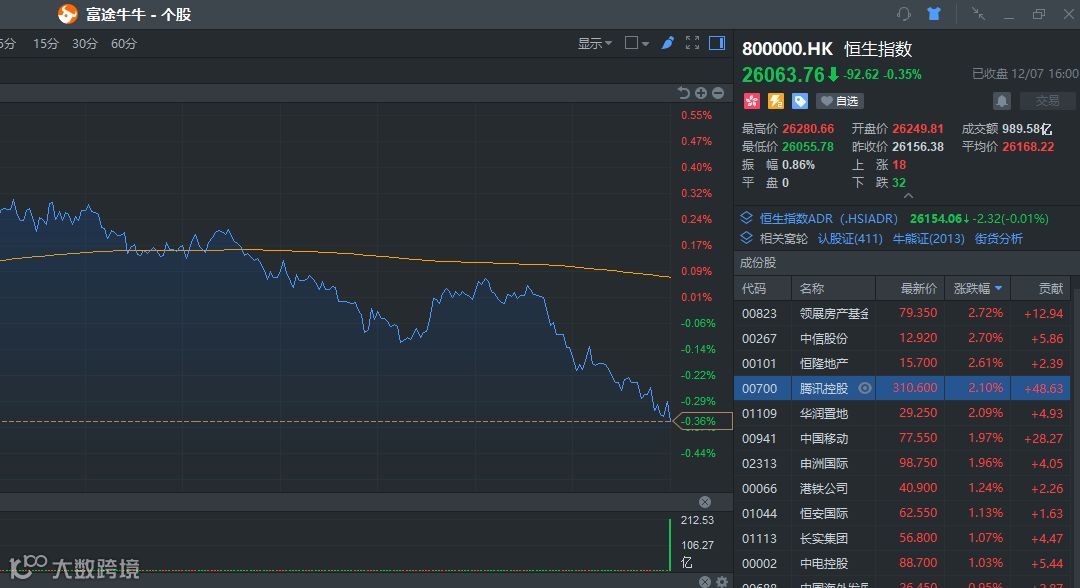Set a price alert with bell icon
The width and height of the screenshot is (1080, 588).
coord(1001,101)
